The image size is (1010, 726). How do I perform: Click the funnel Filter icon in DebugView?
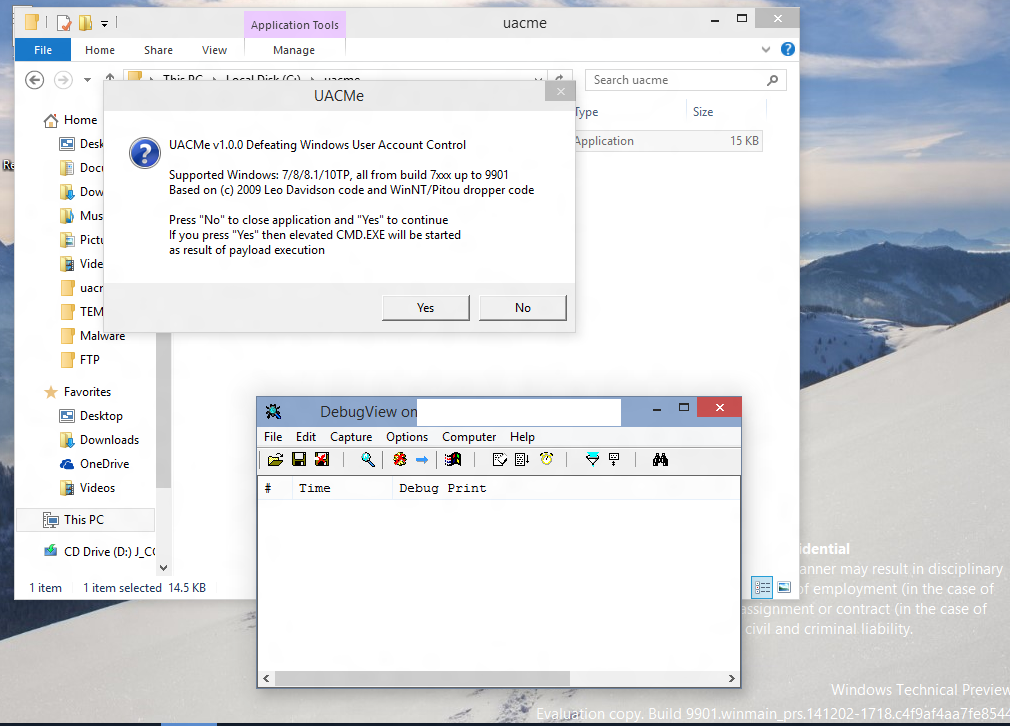592,460
